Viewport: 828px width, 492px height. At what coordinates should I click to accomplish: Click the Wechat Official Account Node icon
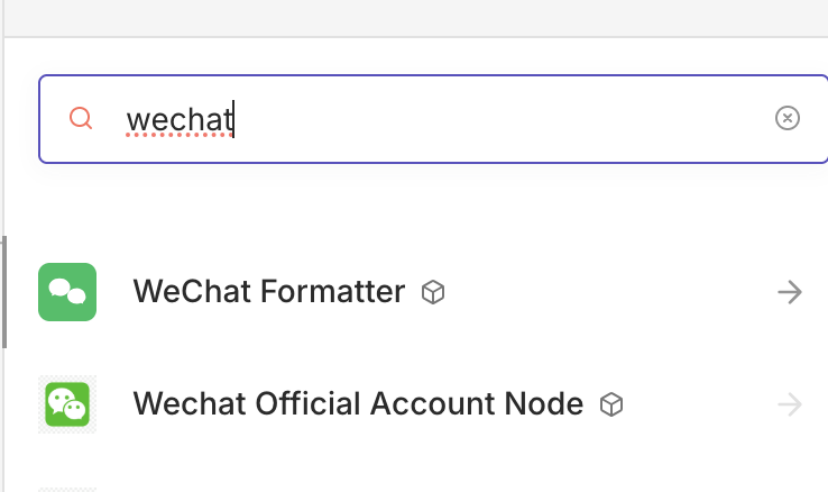click(x=67, y=404)
